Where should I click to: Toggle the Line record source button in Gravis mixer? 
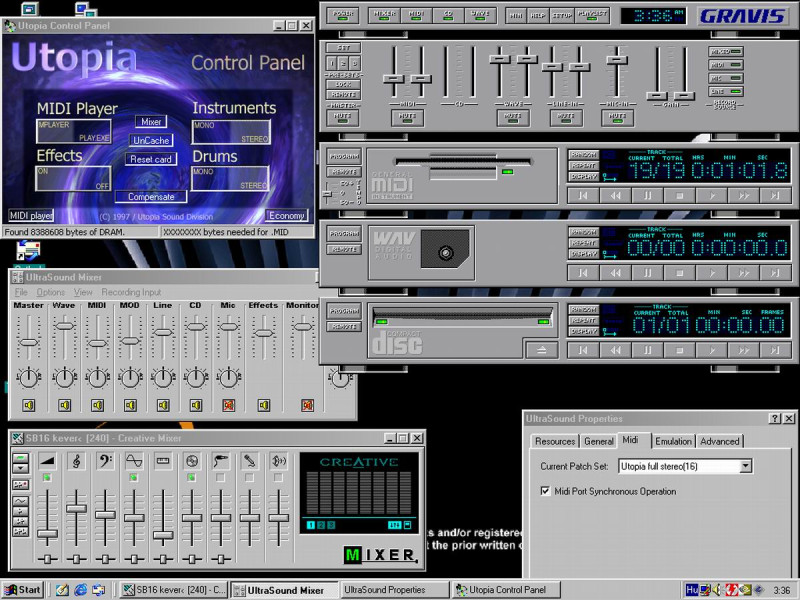point(726,91)
